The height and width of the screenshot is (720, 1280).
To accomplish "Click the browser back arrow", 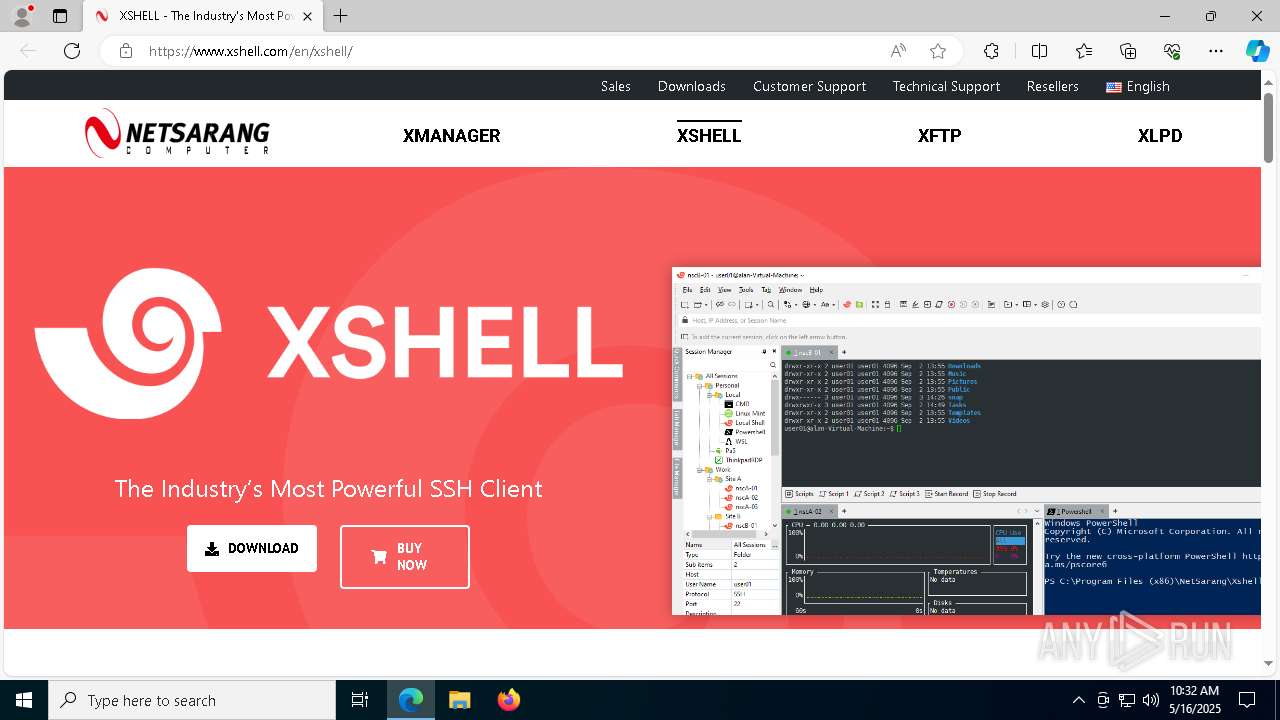I will coord(28,51).
